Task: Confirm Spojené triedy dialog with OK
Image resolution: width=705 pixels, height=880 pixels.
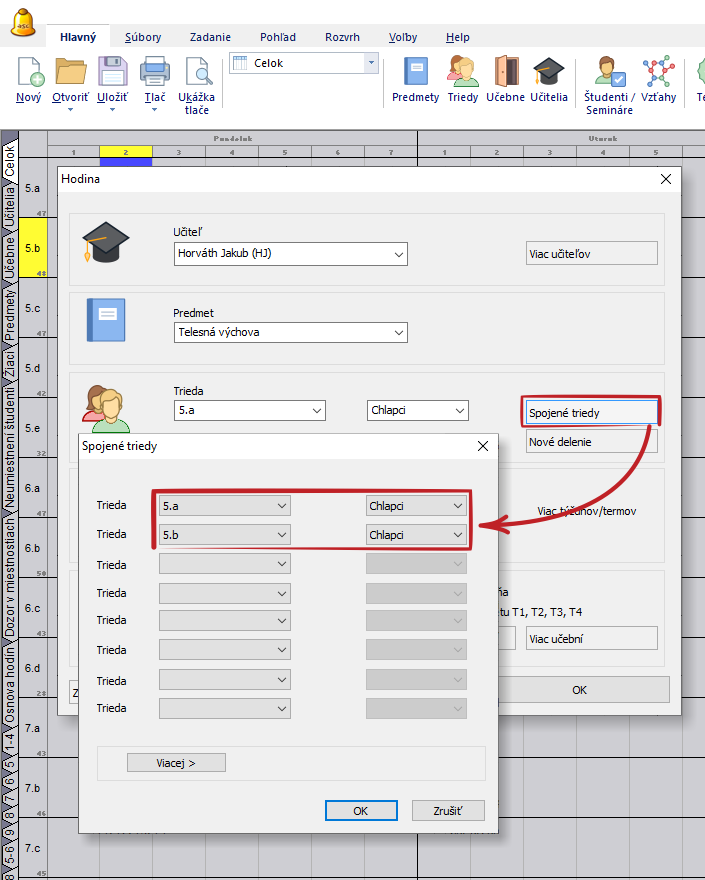Action: [x=361, y=810]
